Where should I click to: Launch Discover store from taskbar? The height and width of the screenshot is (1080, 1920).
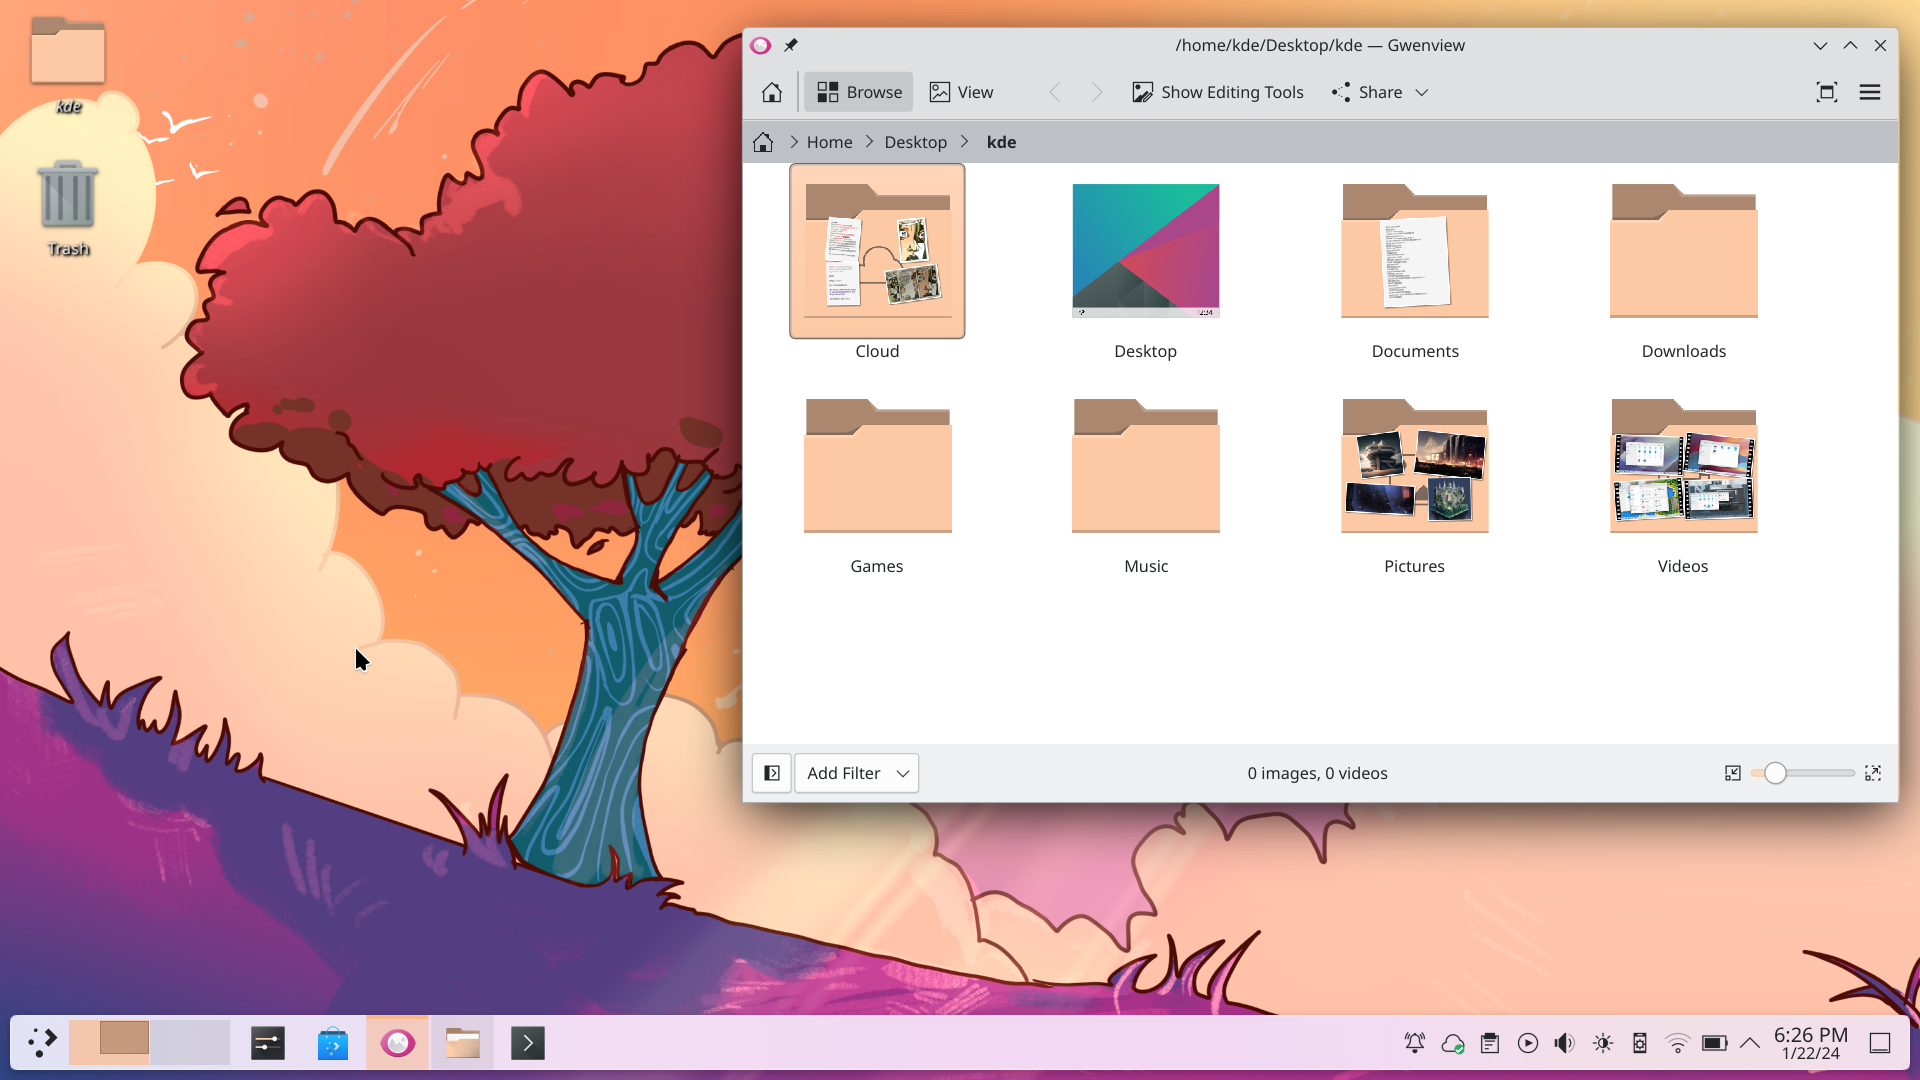click(332, 1043)
